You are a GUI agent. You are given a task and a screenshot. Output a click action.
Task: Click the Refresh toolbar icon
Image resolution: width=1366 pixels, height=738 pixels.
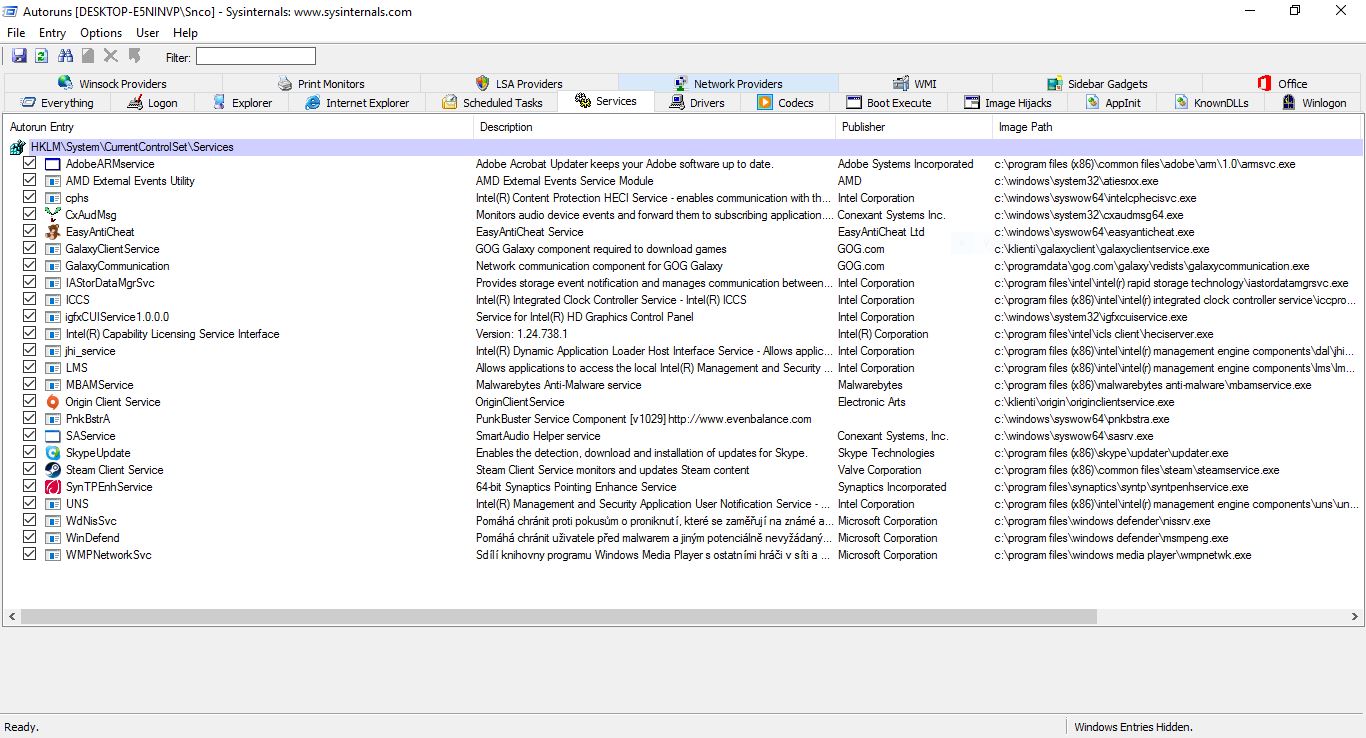pyautogui.click(x=42, y=56)
